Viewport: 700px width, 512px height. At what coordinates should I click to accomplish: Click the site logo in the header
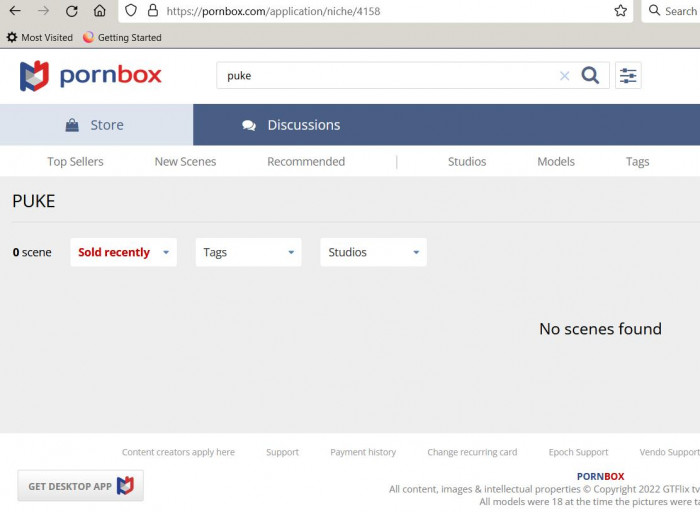coord(90,76)
